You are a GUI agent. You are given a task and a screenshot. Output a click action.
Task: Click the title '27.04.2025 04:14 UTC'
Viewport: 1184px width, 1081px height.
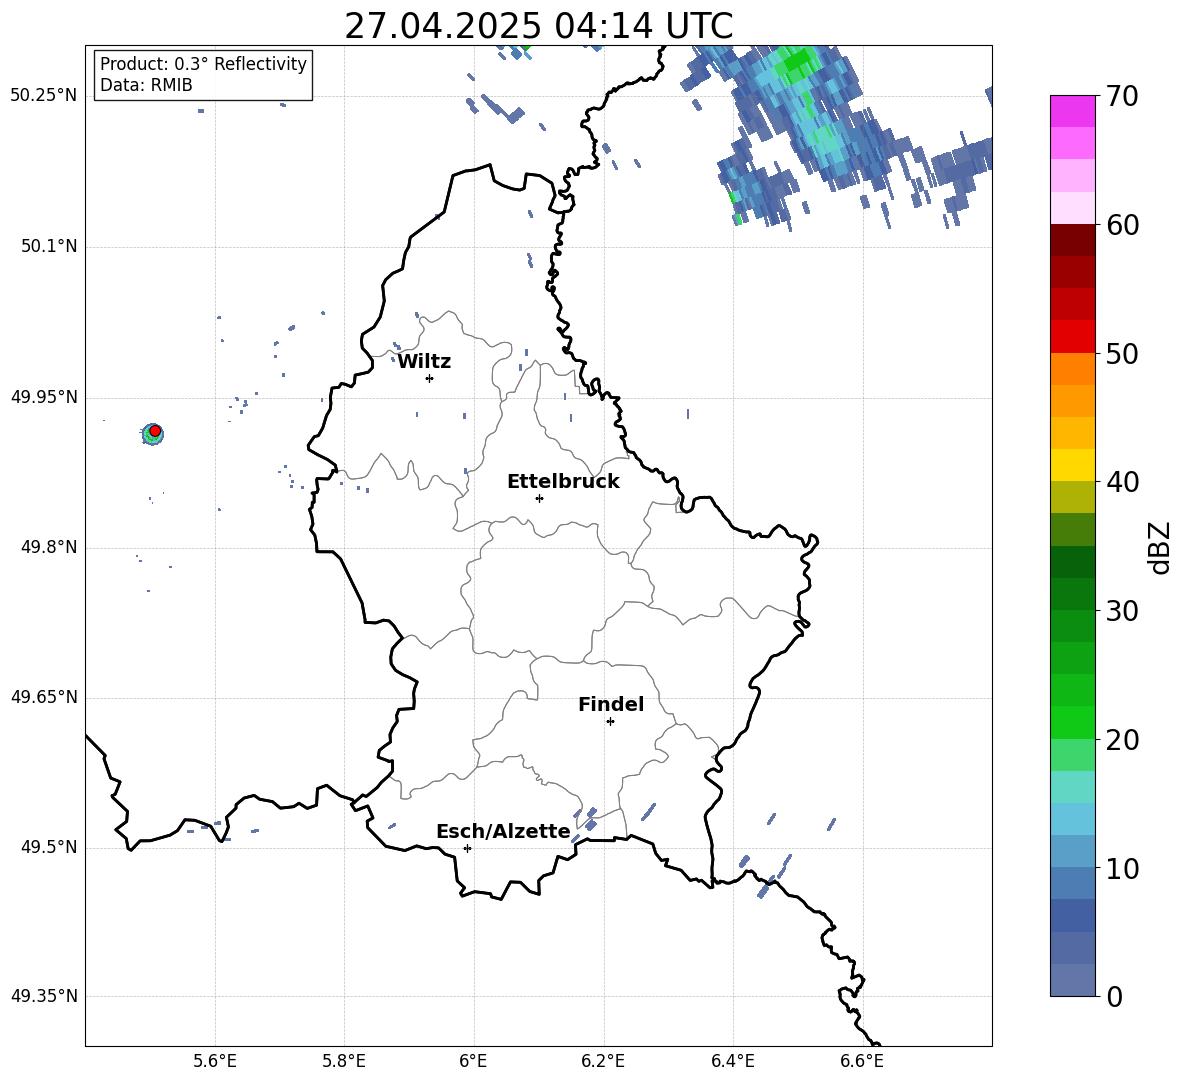[538, 26]
